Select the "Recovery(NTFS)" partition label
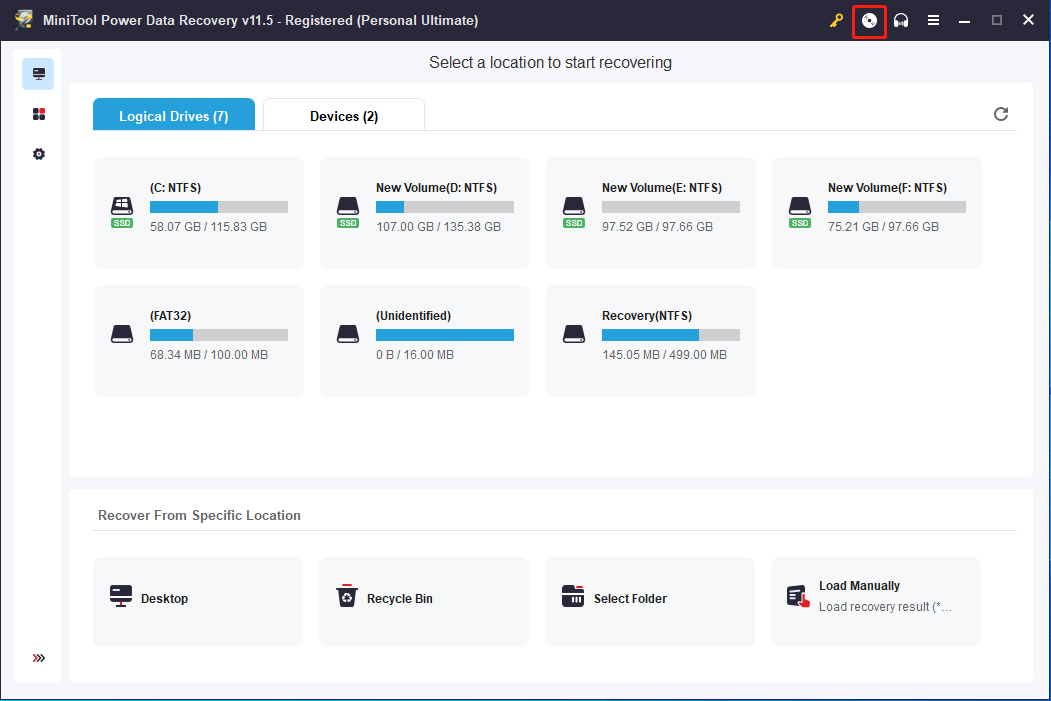Image resolution: width=1051 pixels, height=701 pixels. (x=647, y=316)
